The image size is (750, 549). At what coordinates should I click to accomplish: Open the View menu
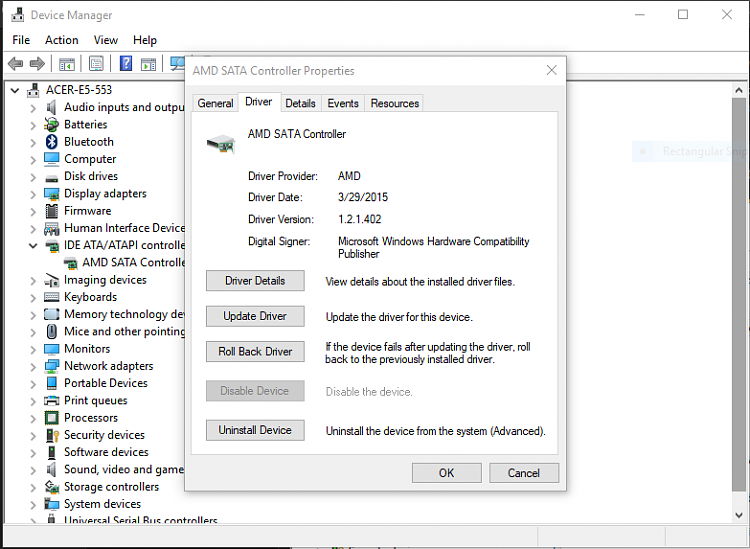coord(106,40)
